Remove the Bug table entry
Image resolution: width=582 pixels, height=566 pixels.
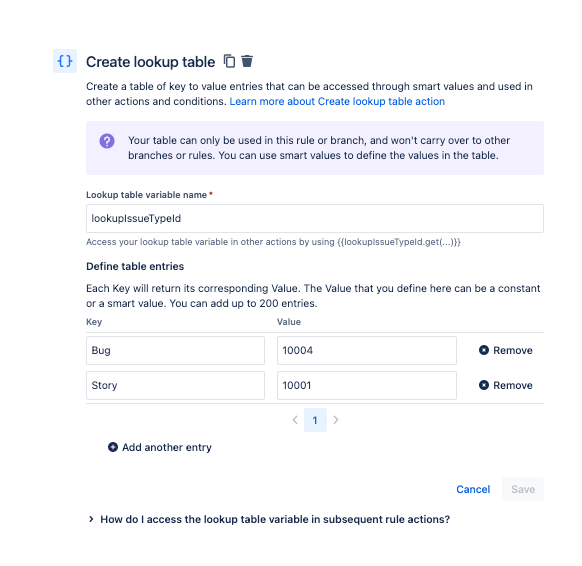pyautogui.click(x=506, y=350)
